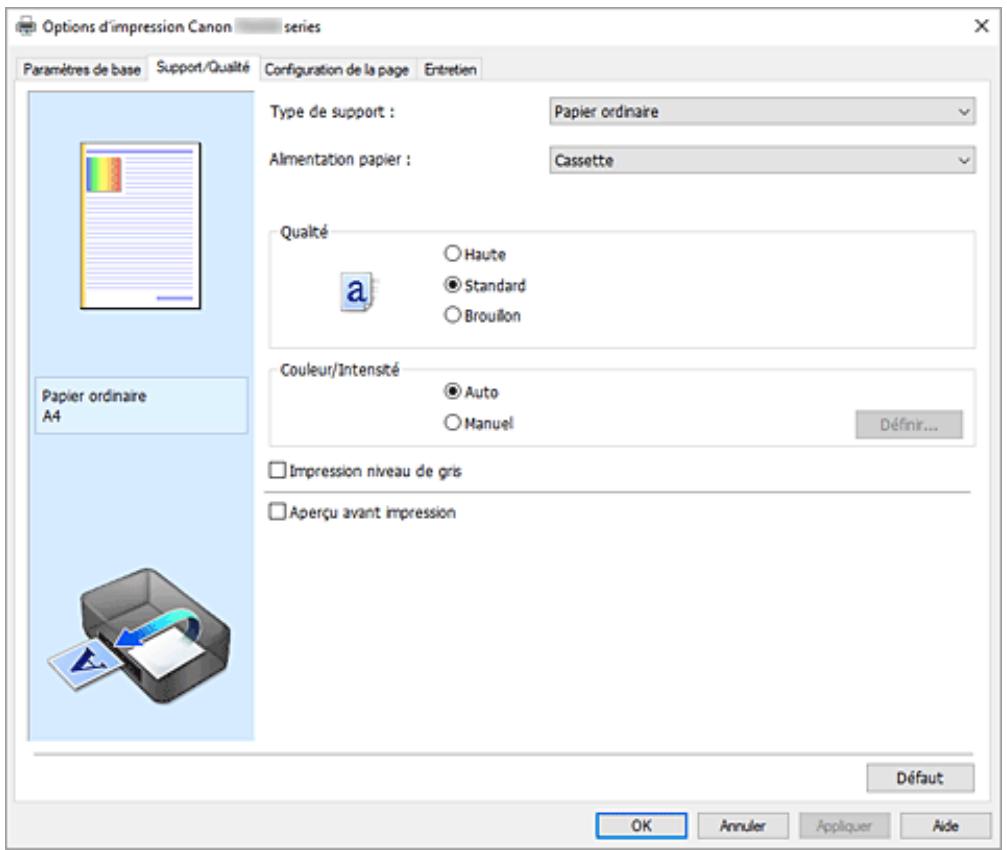The width and height of the screenshot is (1007, 850).
Task: Tick Aperçu avant impression checkbox
Action: 279,513
